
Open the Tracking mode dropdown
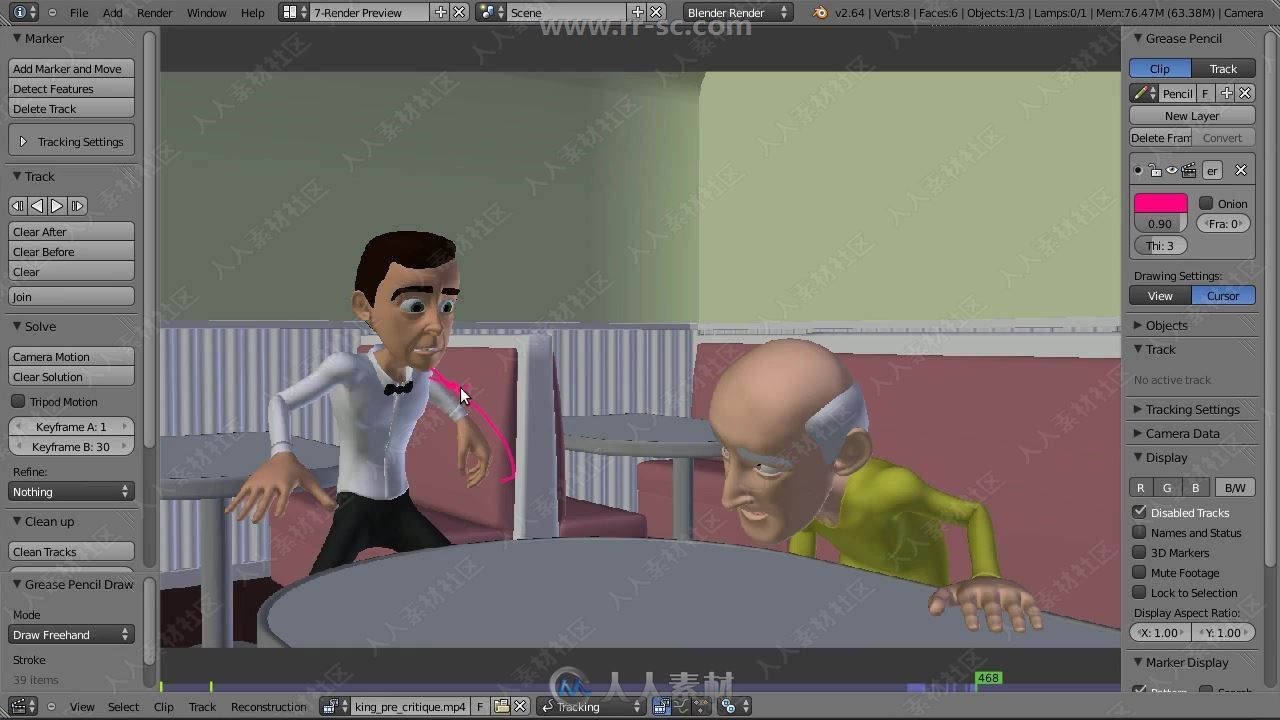[592, 706]
